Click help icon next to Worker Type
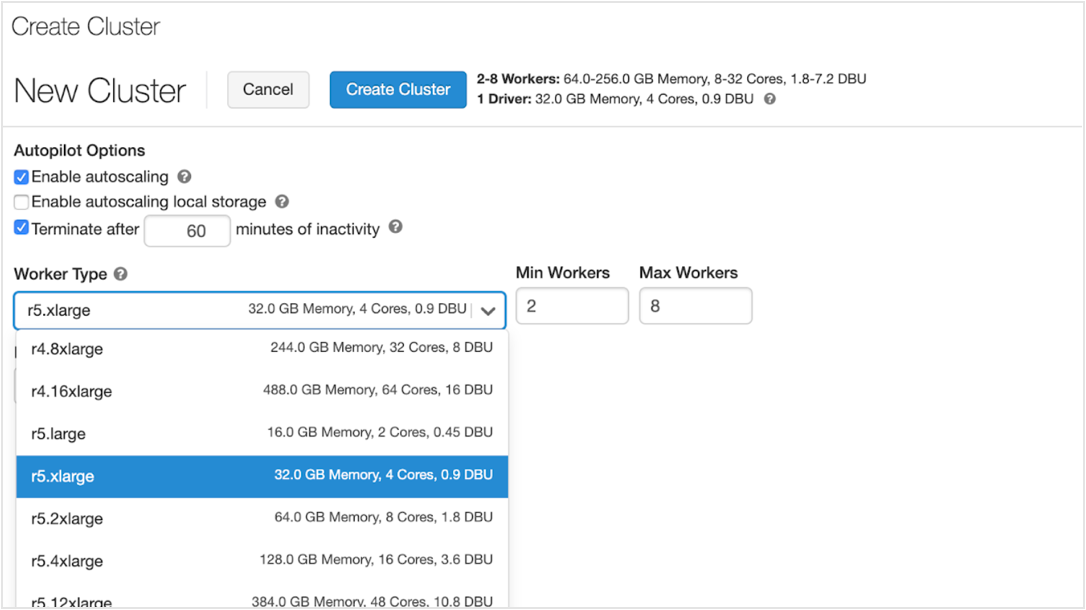This screenshot has width=1086, height=610. pyautogui.click(x=121, y=274)
